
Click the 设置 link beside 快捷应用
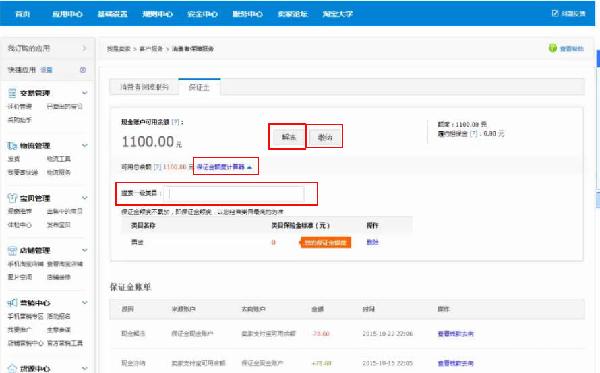click(46, 70)
